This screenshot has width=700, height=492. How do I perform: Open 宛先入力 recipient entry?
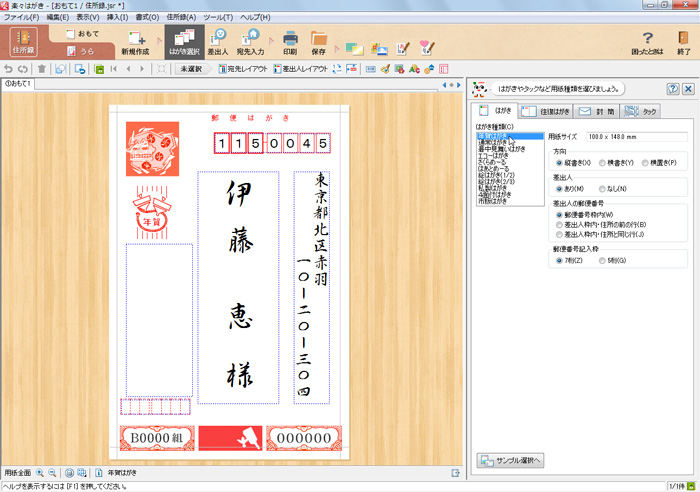point(250,40)
